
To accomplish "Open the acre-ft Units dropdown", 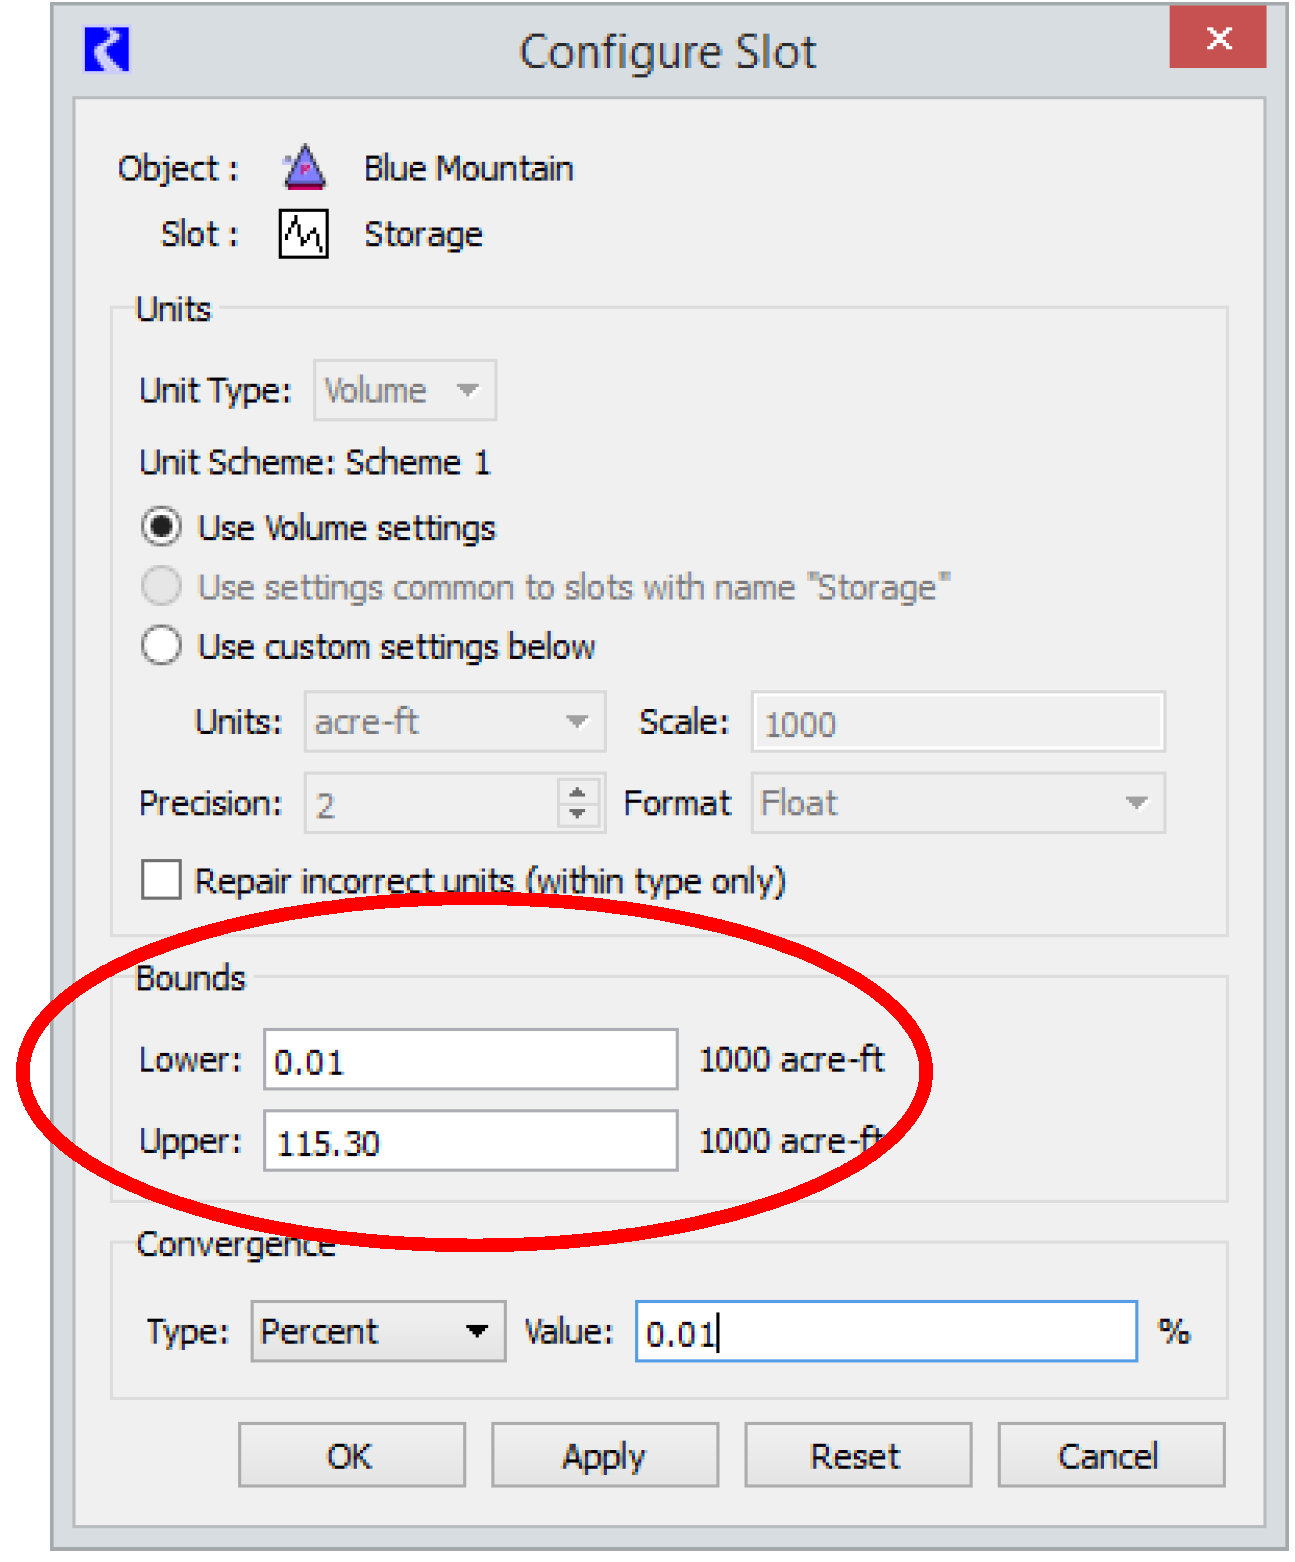I will point(454,722).
